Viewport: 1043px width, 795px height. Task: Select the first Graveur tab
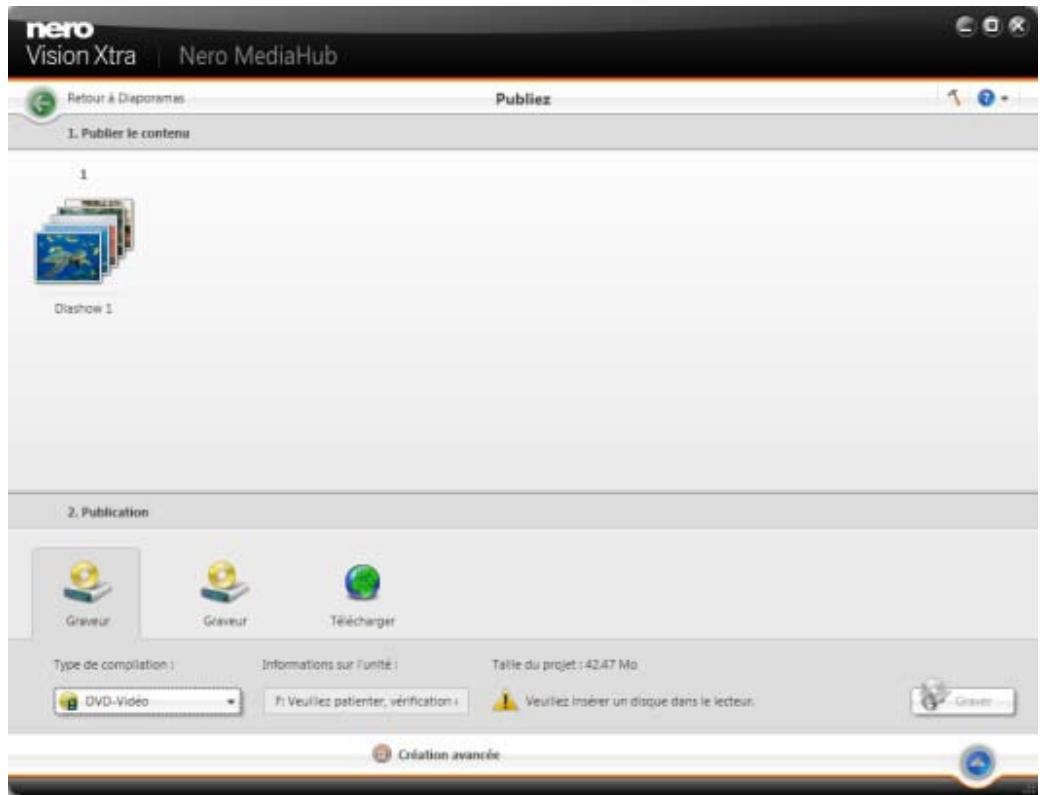tap(86, 593)
